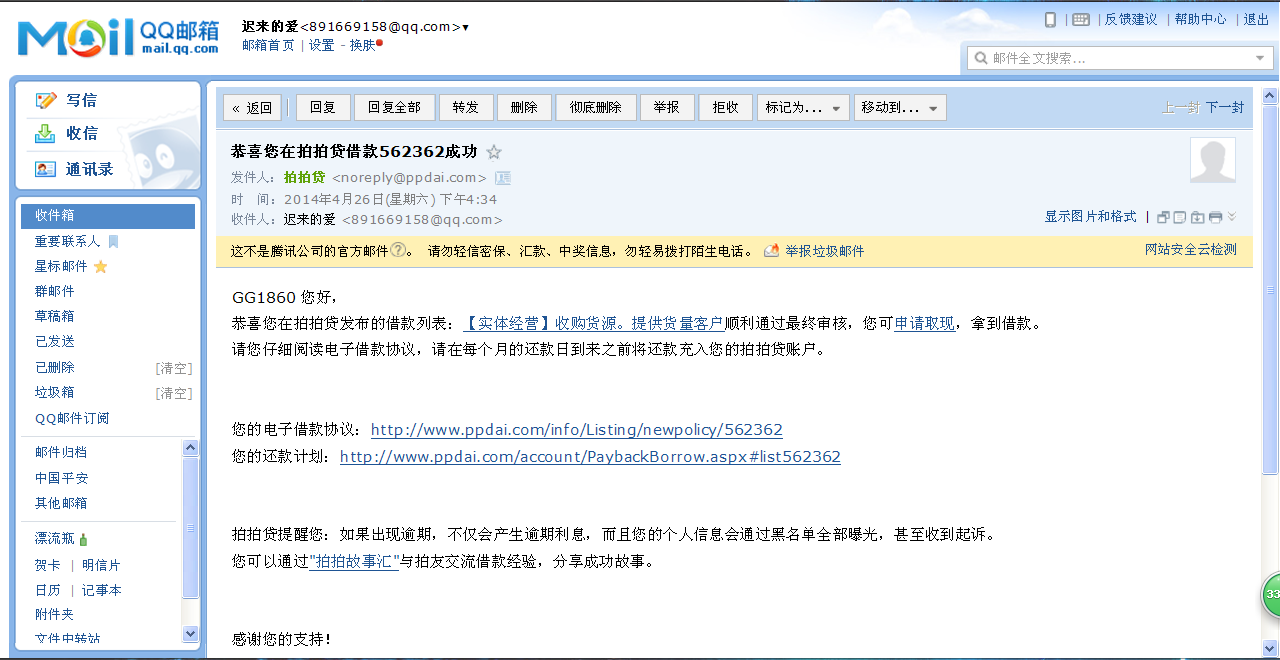Click the contacts card icon in sidebar
Viewport: 1280px width, 660px height.
pyautogui.click(x=46, y=169)
